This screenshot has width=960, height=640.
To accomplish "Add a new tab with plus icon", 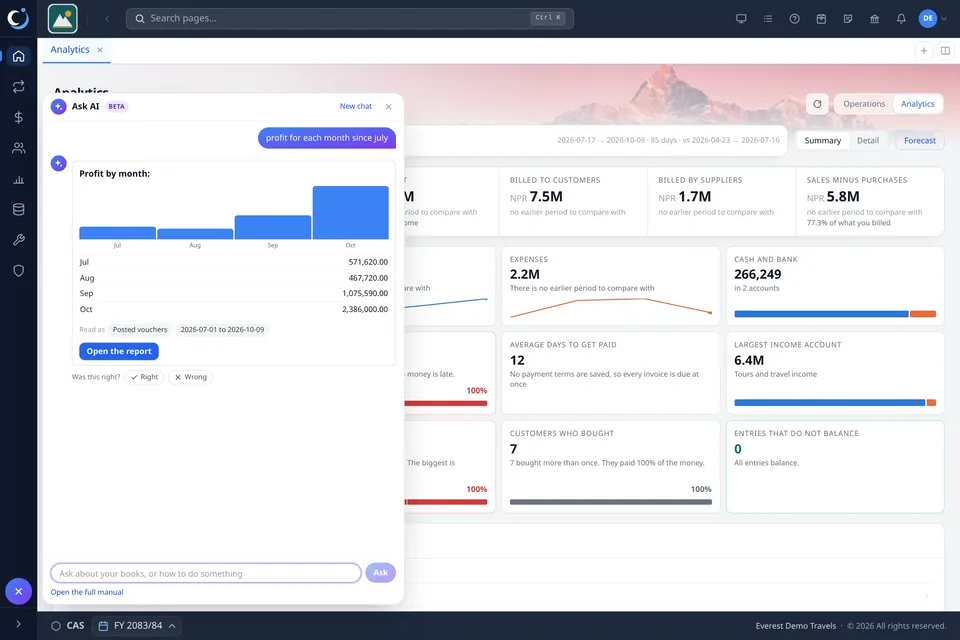I will [x=924, y=51].
